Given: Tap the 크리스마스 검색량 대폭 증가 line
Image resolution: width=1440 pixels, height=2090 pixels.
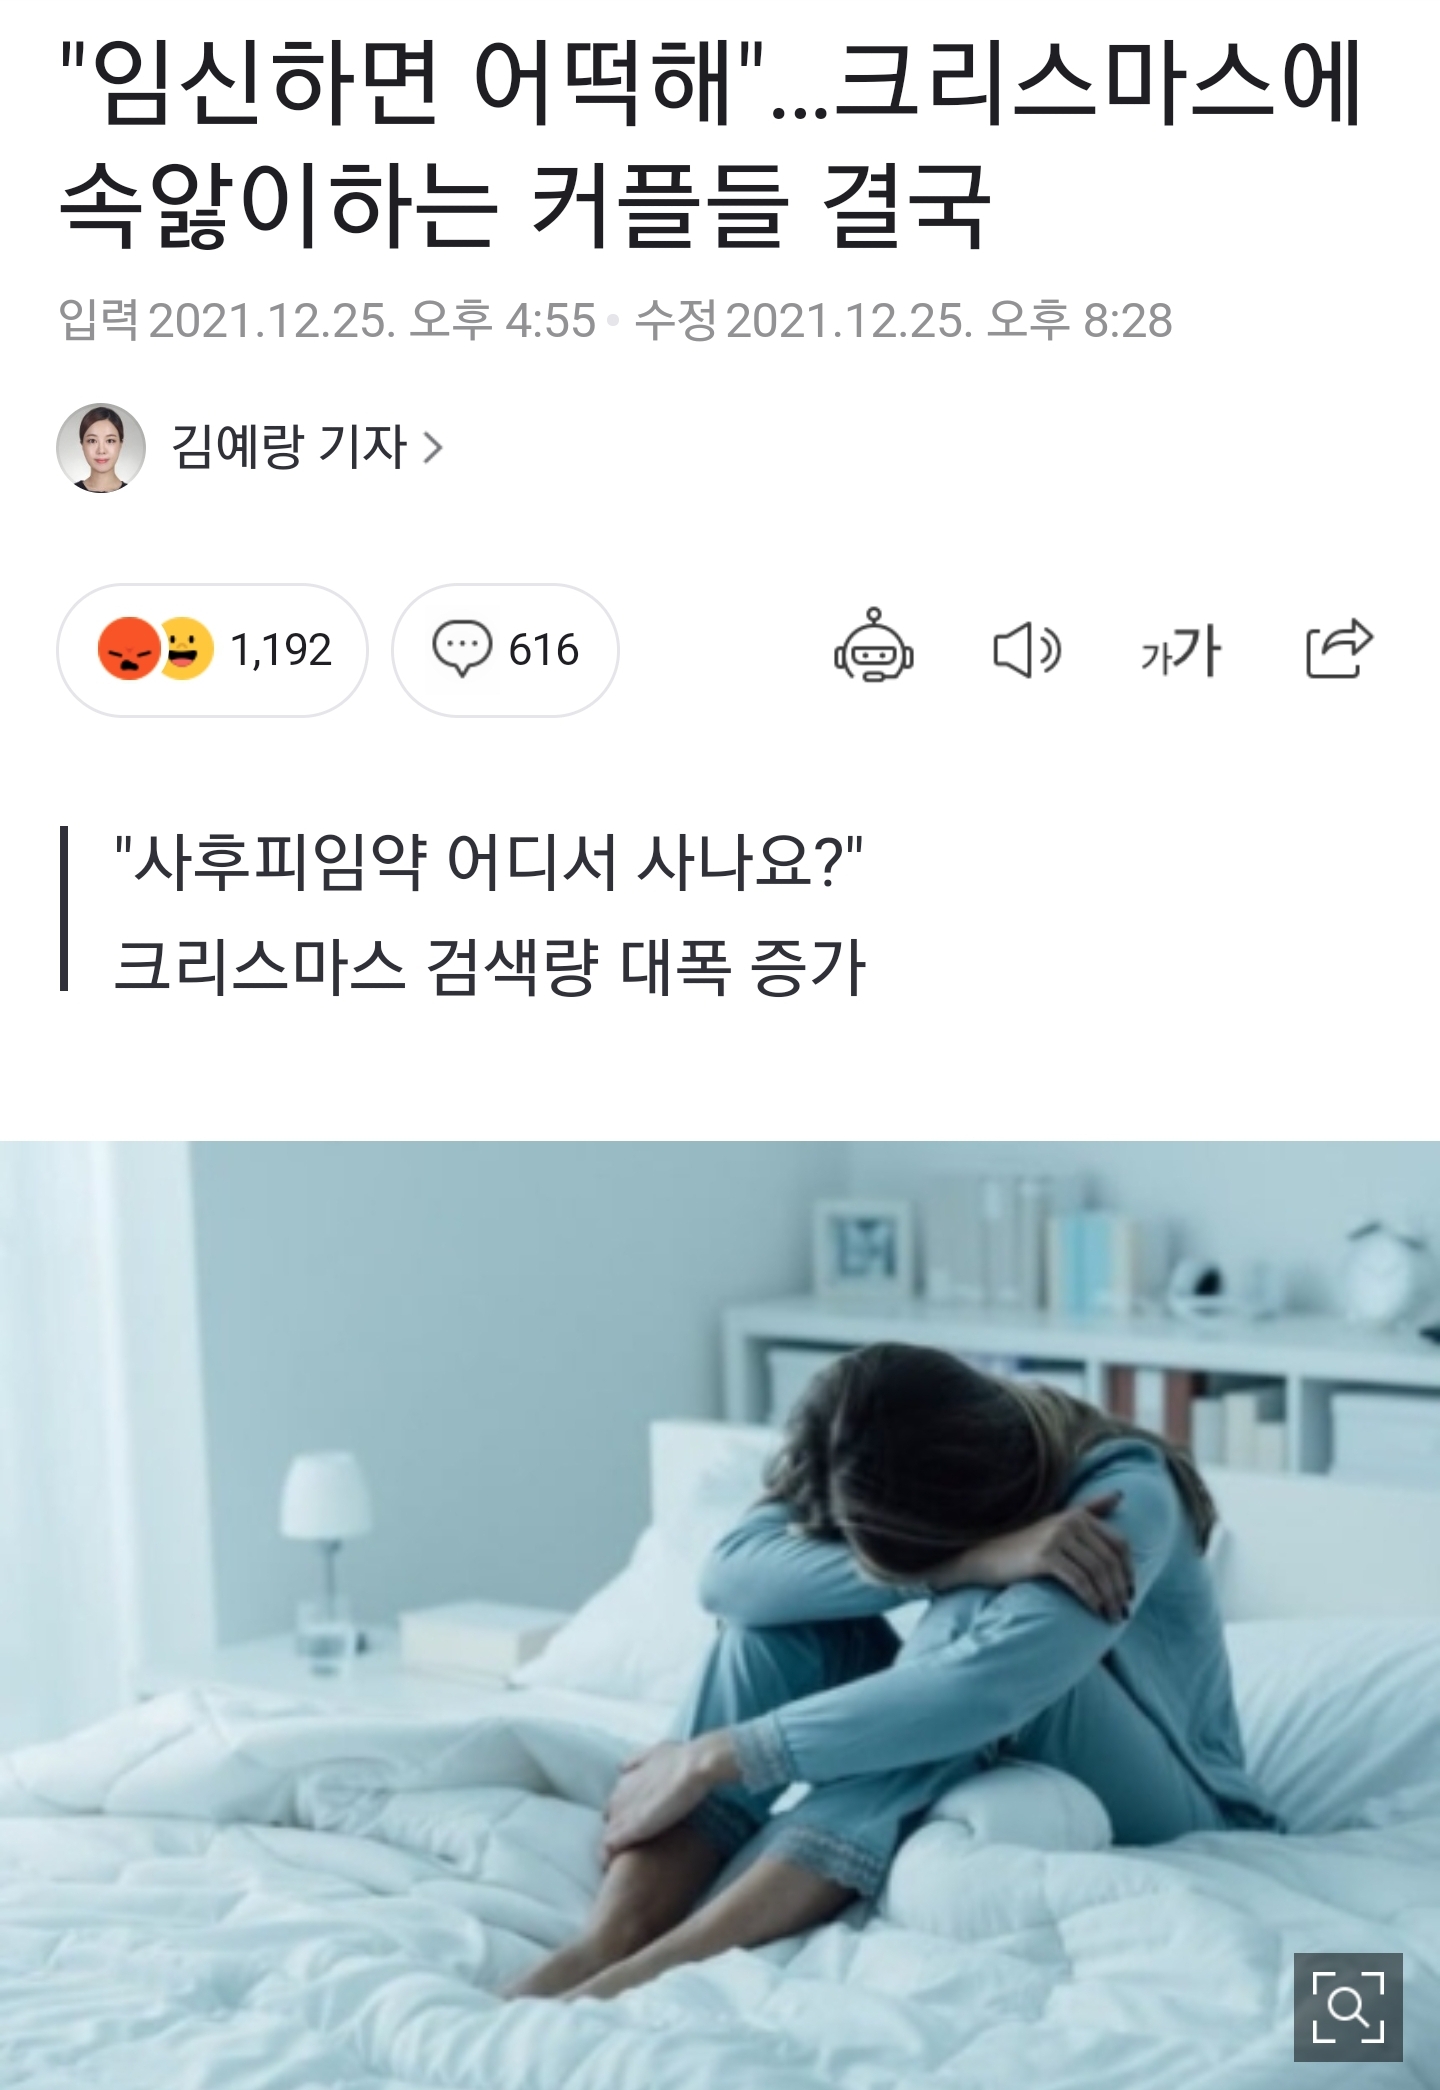Looking at the screenshot, I should click(x=489, y=967).
